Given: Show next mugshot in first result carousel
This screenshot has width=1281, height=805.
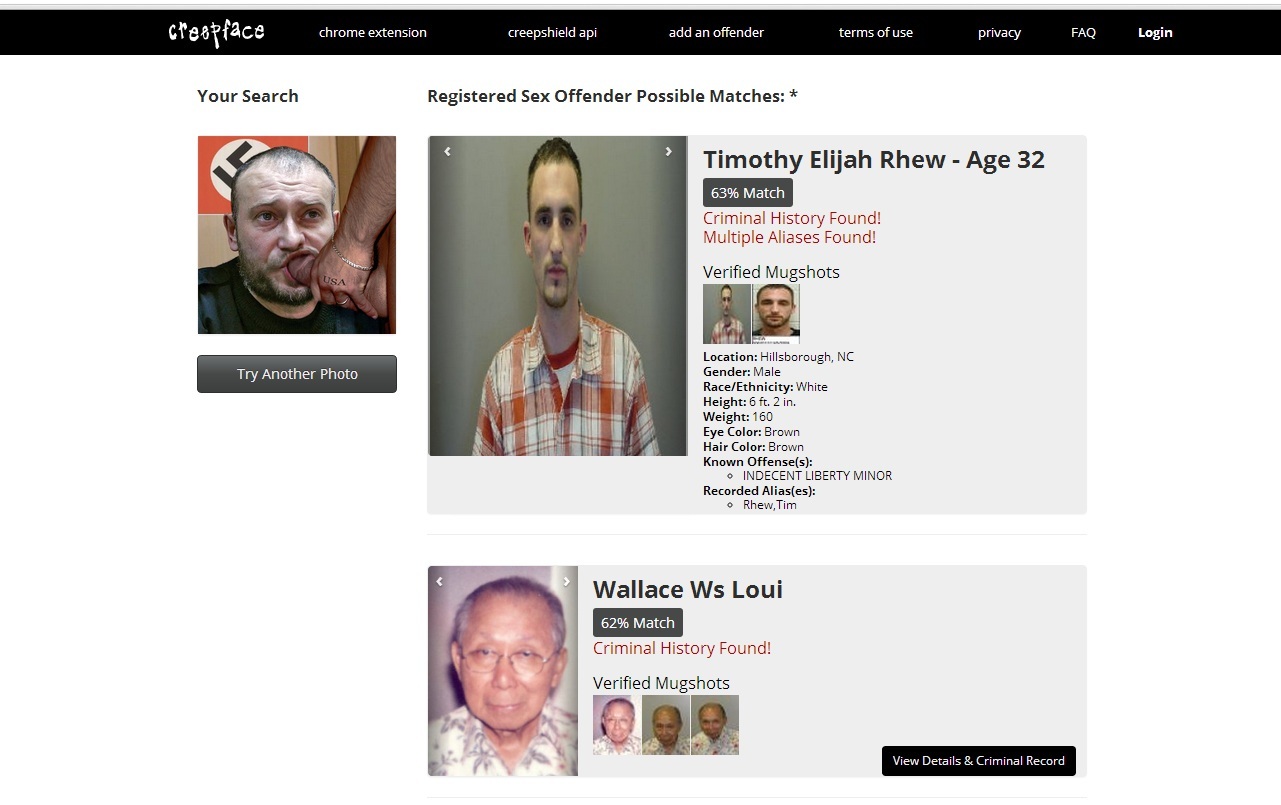Looking at the screenshot, I should (x=669, y=152).
